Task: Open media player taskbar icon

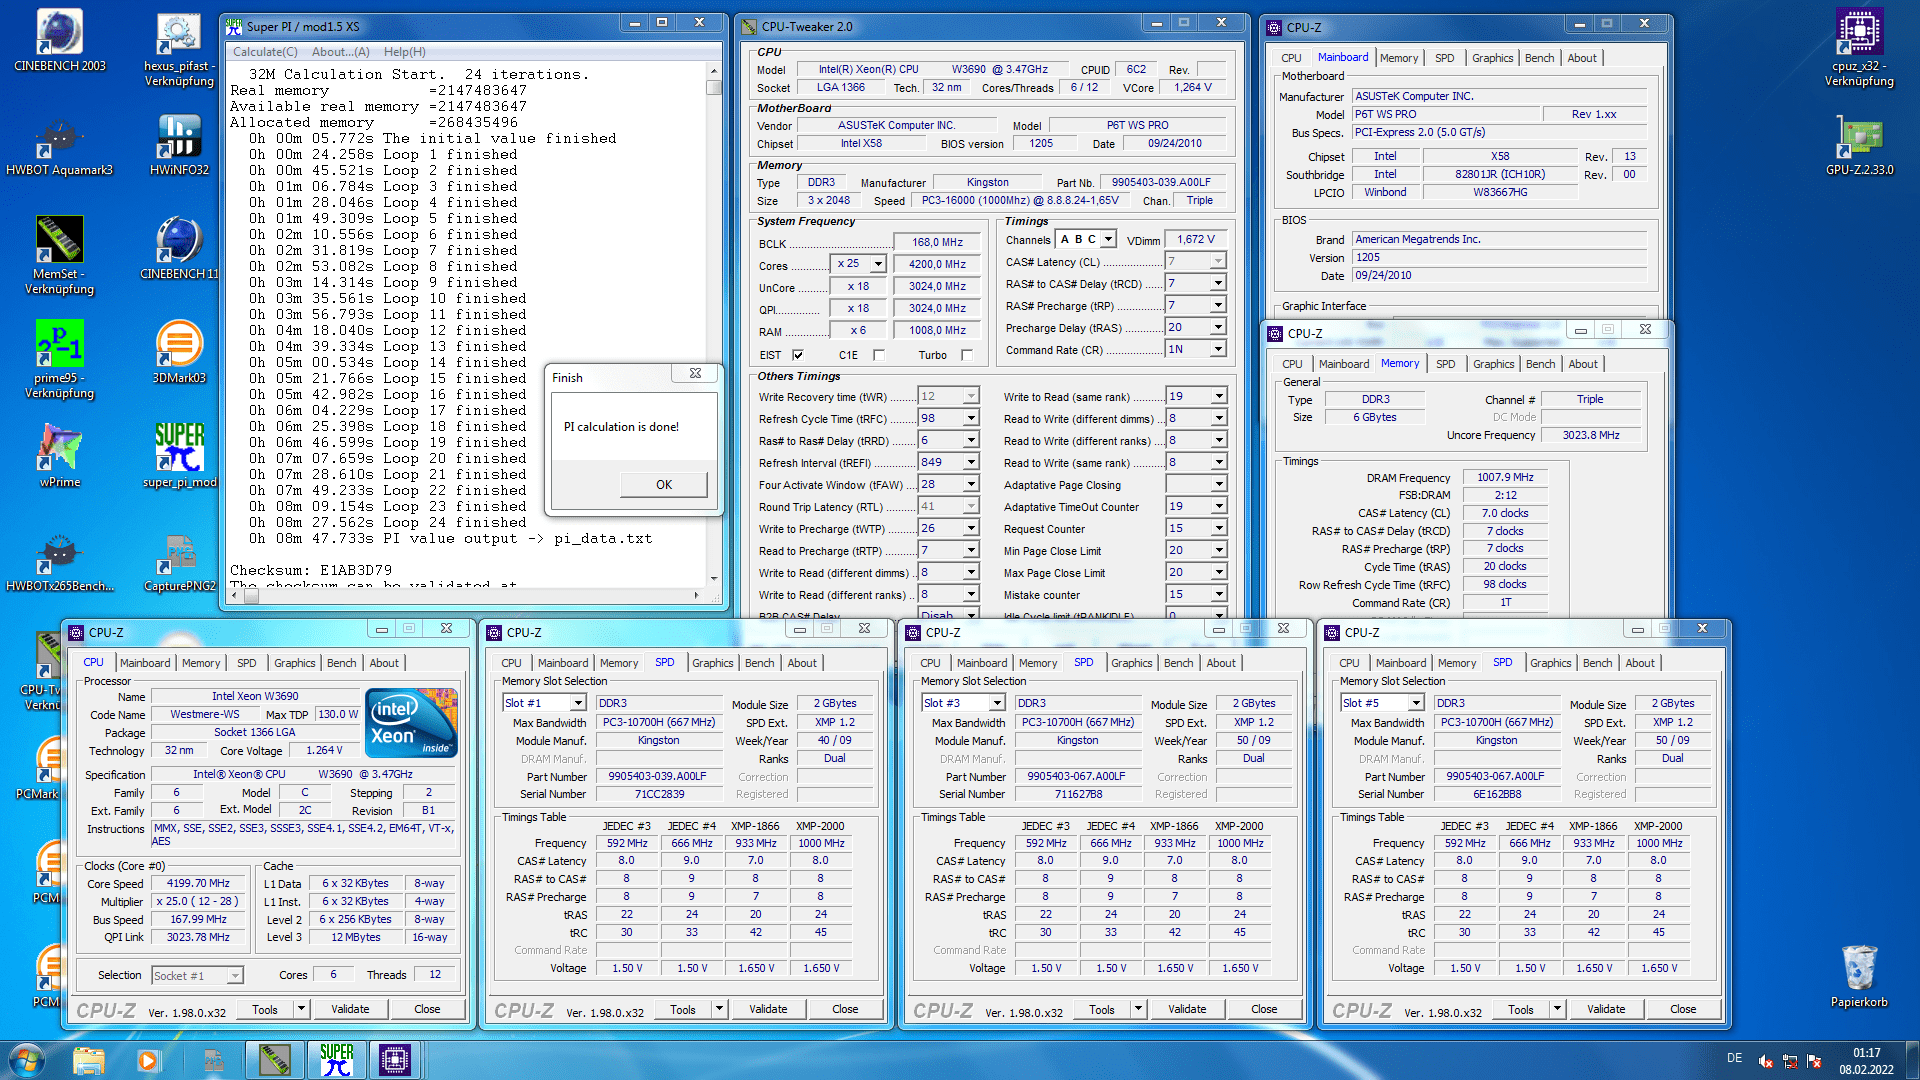Action: [x=148, y=1060]
